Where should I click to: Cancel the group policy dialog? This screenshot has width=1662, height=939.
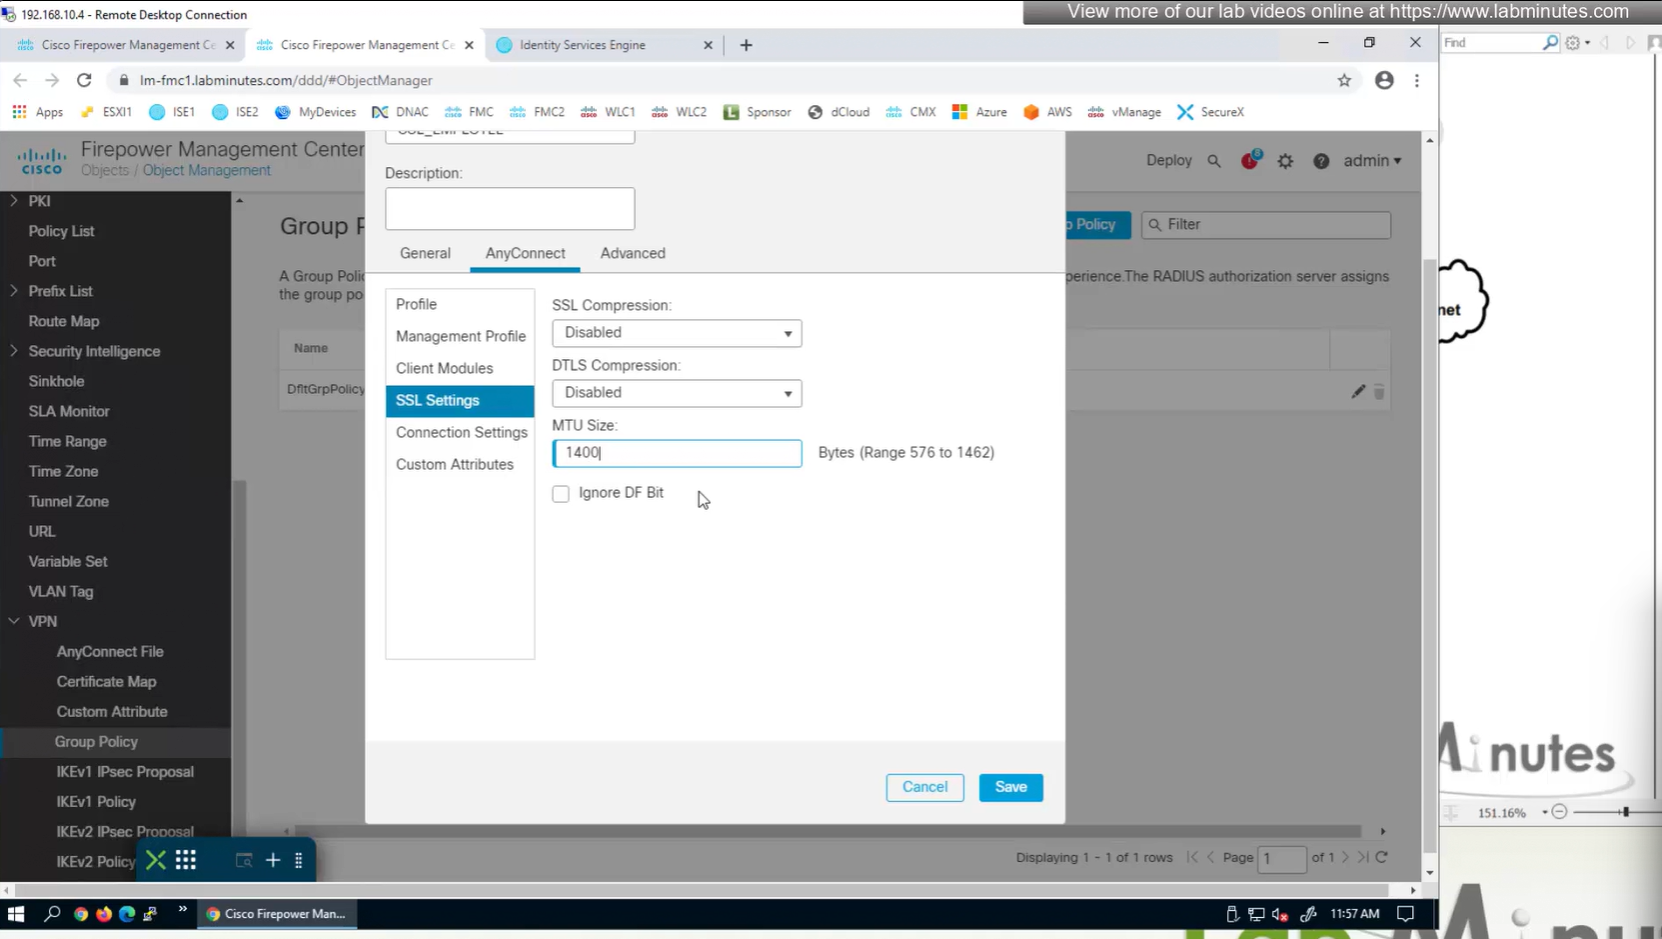(x=924, y=787)
